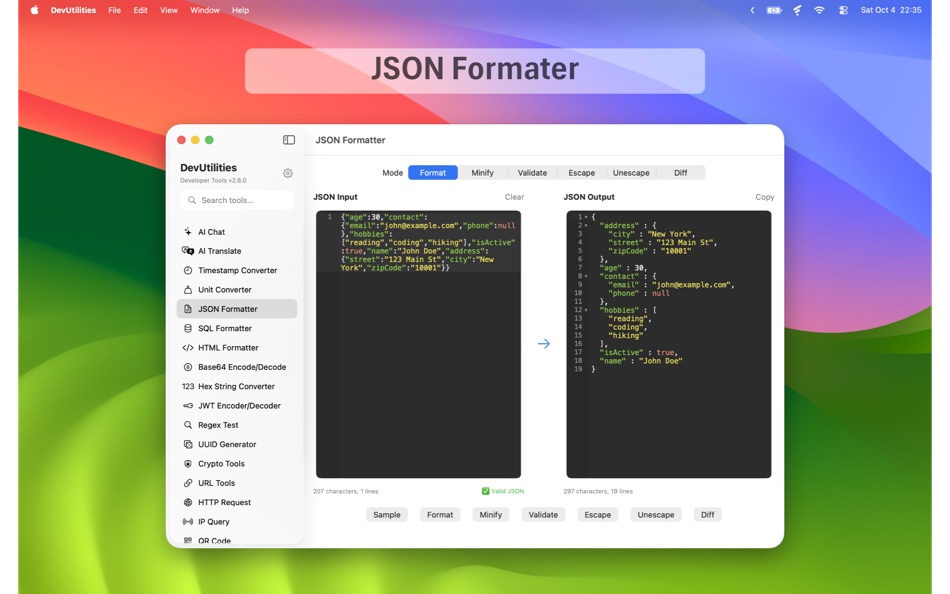Open Control Center icon in menu bar
Image resolution: width=950 pixels, height=594 pixels.
coord(843,10)
